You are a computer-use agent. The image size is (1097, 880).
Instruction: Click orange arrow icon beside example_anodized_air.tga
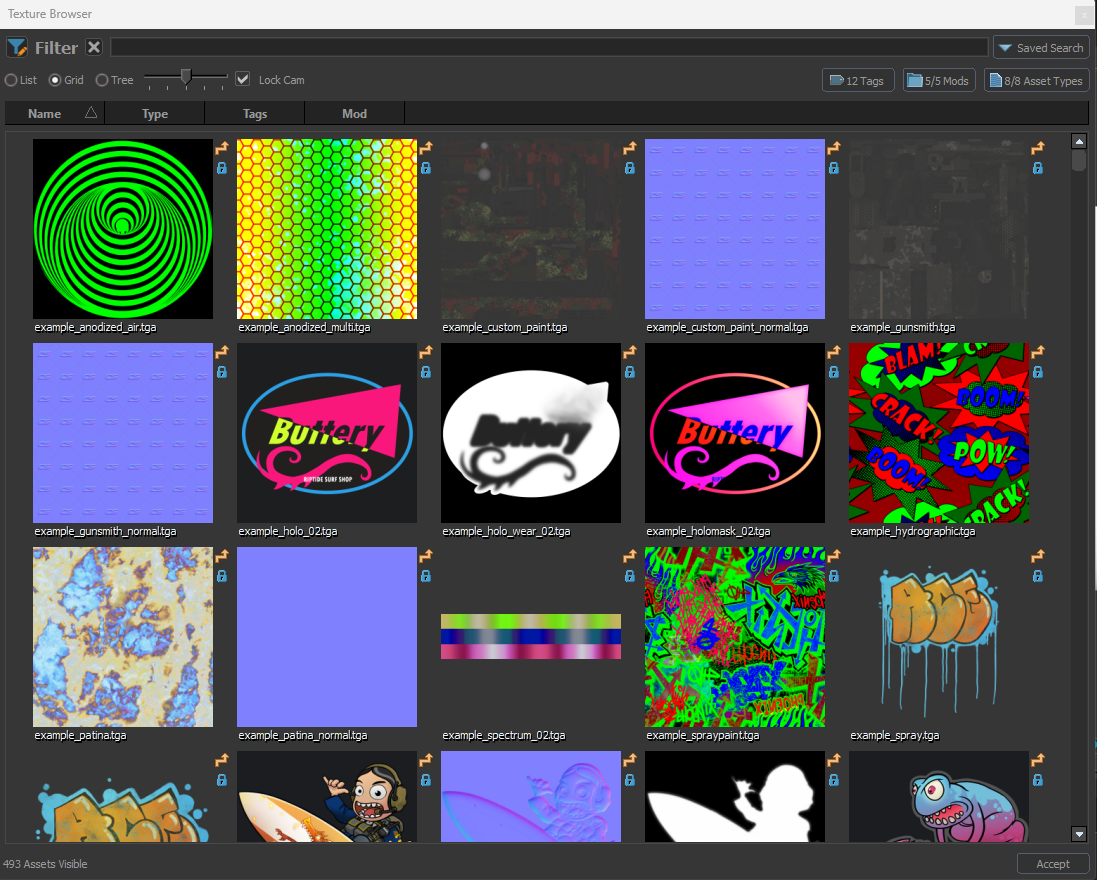coord(222,148)
